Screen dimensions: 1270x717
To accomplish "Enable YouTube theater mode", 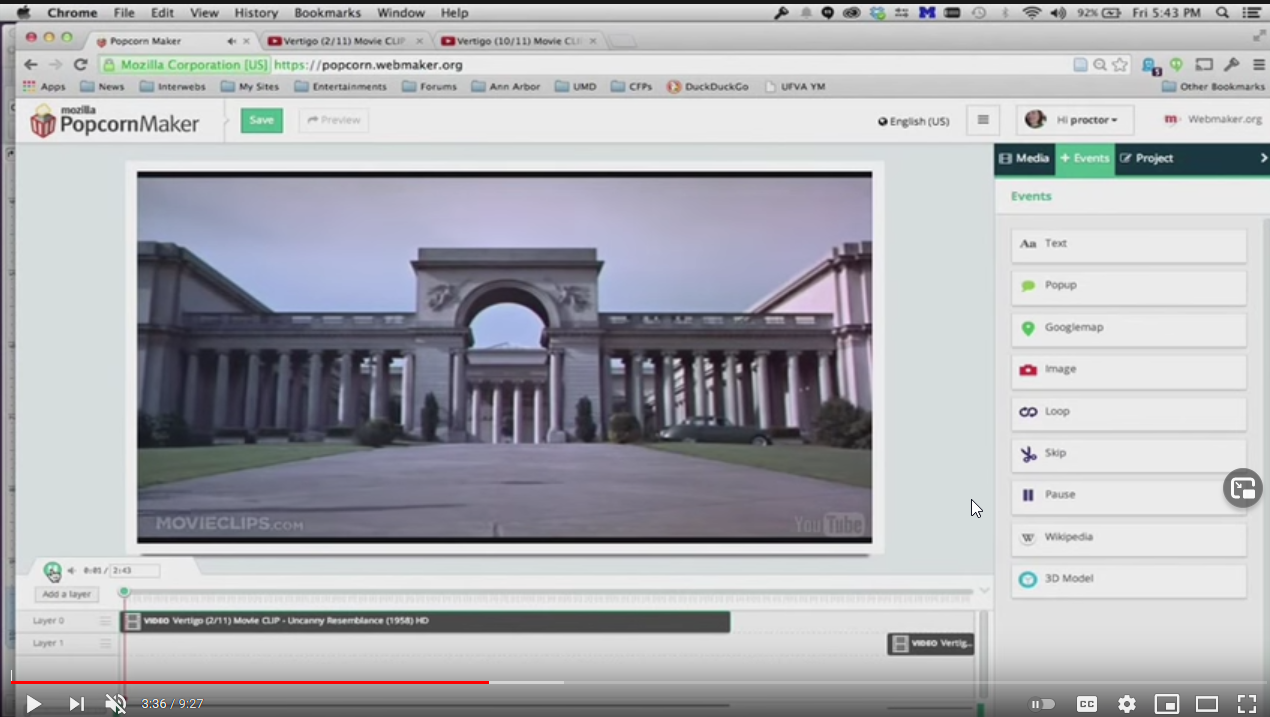I will 1207,704.
